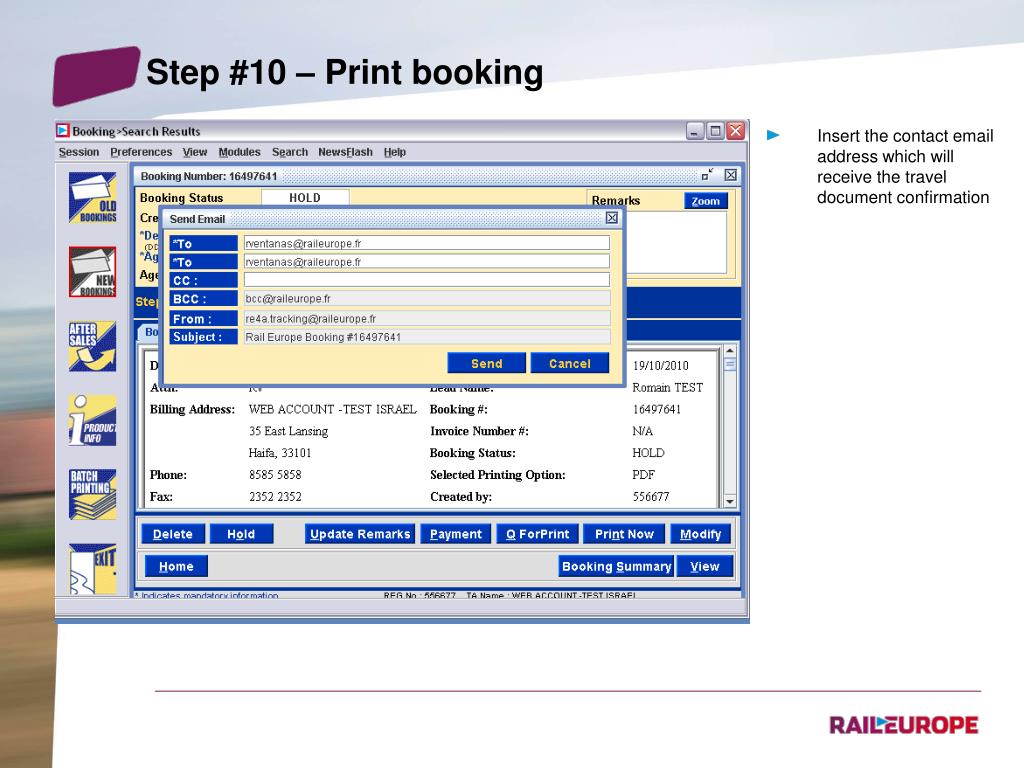Click the address line 35 East Lansing
The image size is (1024, 768).
coord(288,431)
